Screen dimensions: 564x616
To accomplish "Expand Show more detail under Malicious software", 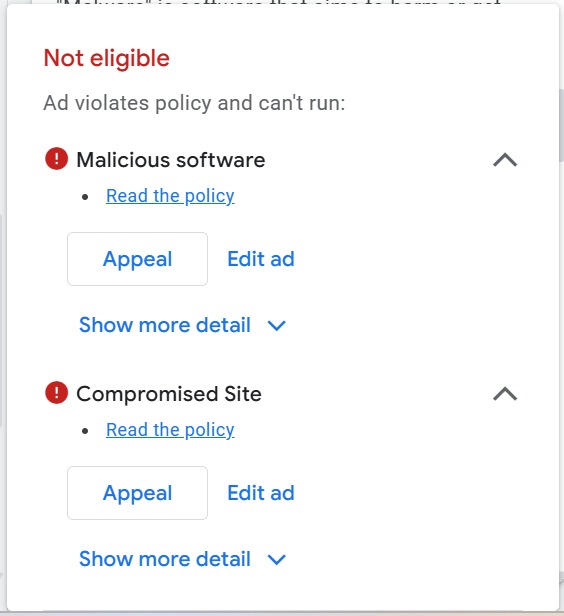I will (183, 325).
